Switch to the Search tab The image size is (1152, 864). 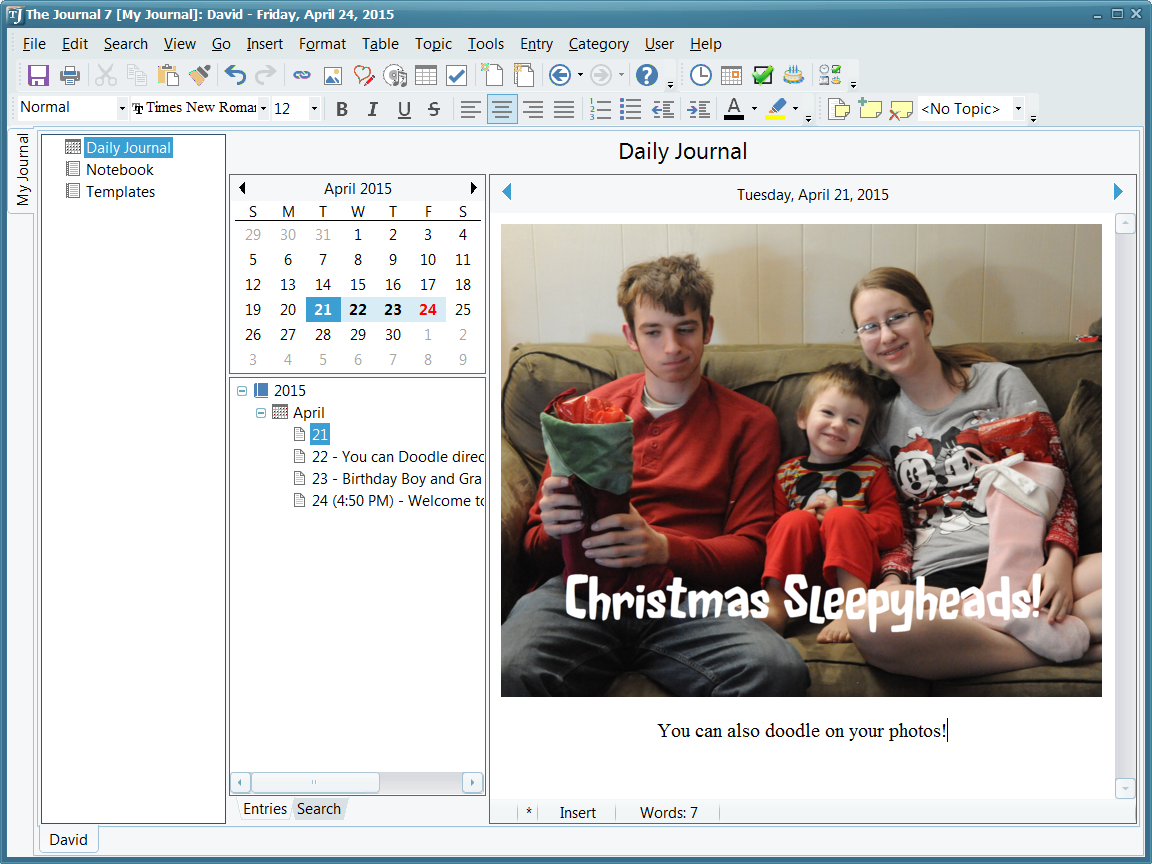click(x=319, y=809)
